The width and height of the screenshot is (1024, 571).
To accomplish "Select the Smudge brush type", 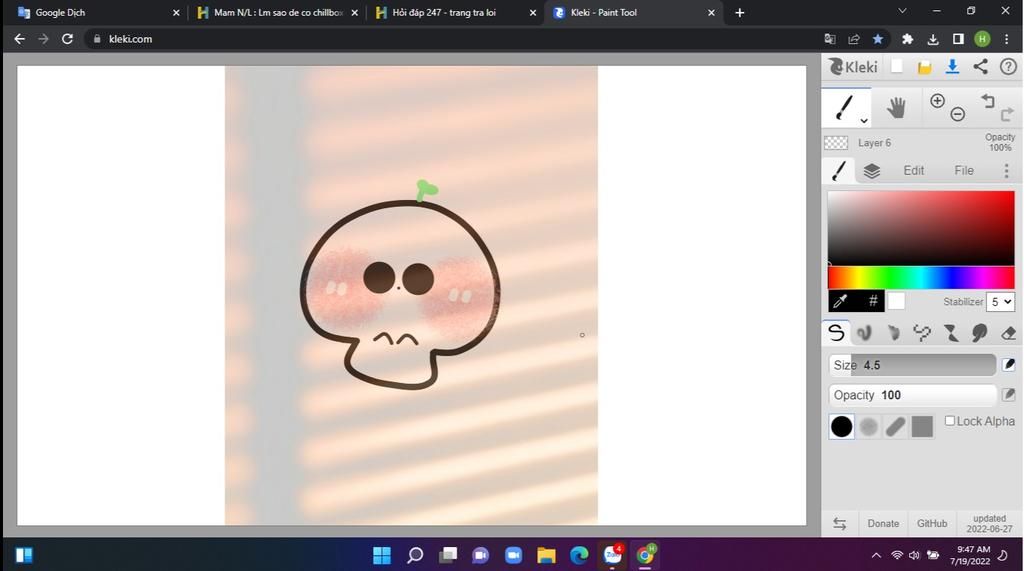I will (x=979, y=333).
